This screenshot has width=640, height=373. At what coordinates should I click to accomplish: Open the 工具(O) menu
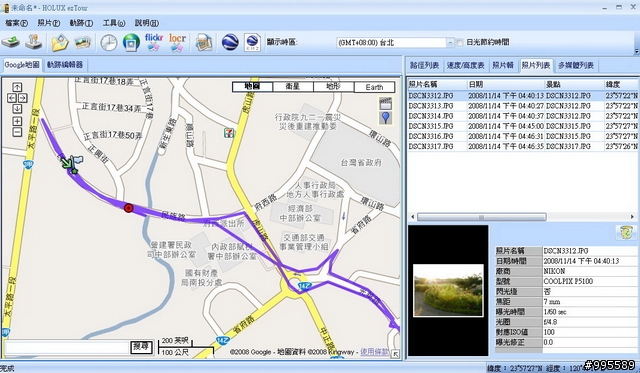click(114, 23)
